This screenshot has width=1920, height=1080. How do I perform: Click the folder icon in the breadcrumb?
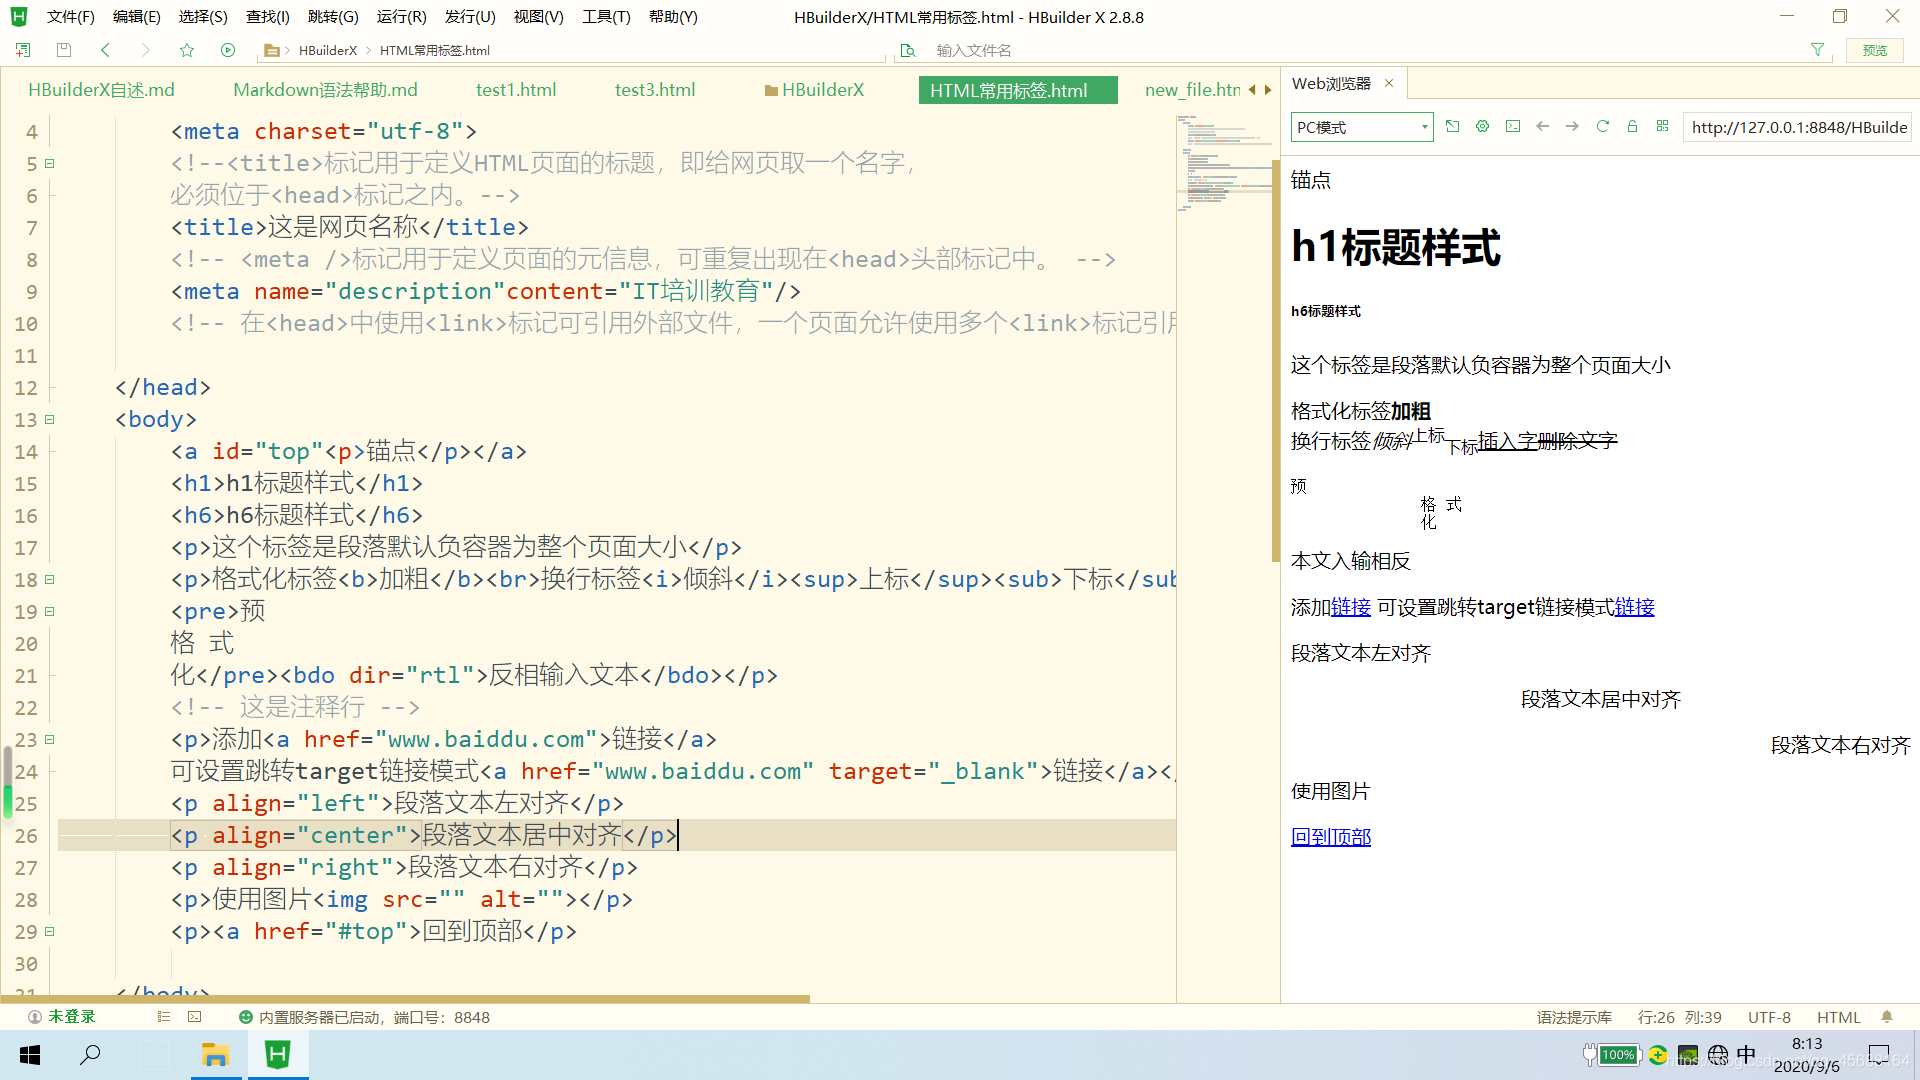[x=271, y=50]
